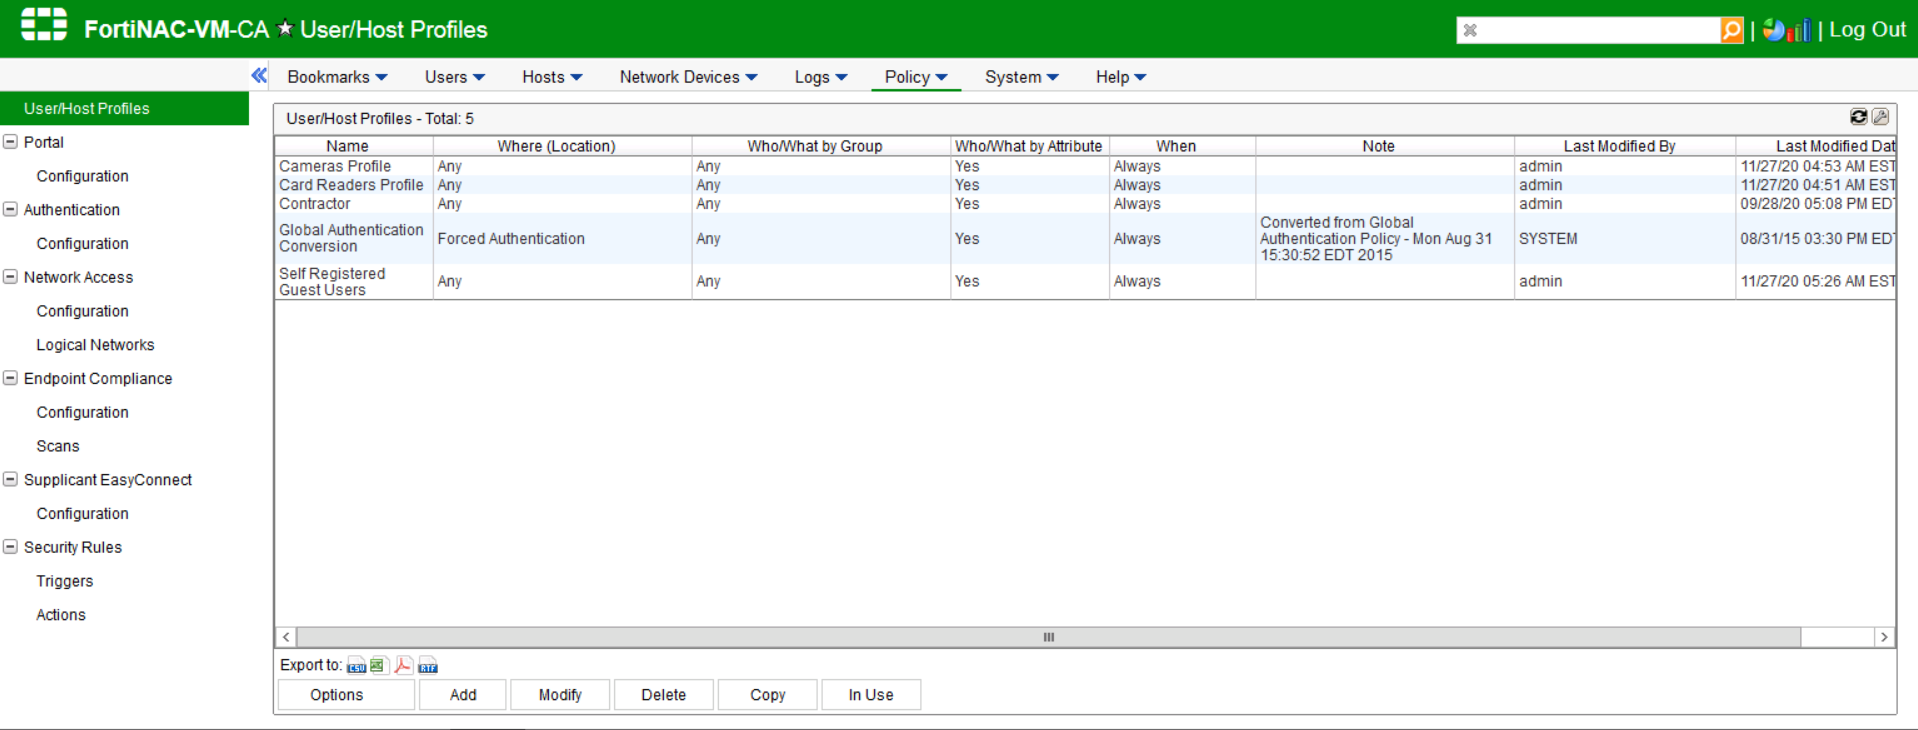Open the Hosts dropdown menu
The image size is (1918, 730).
[552, 77]
